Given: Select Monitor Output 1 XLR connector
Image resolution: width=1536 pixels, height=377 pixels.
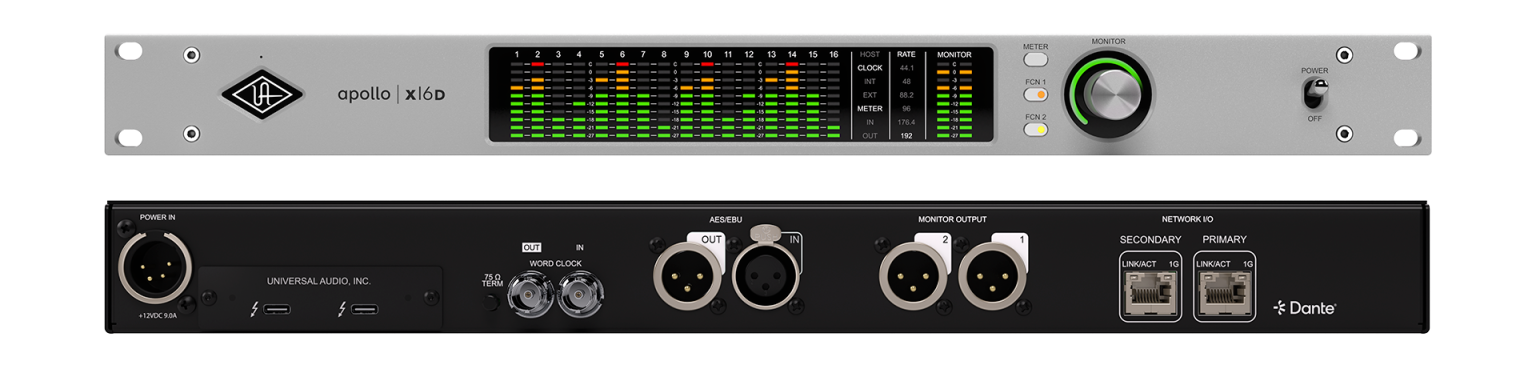Looking at the screenshot, I should coord(992,276).
